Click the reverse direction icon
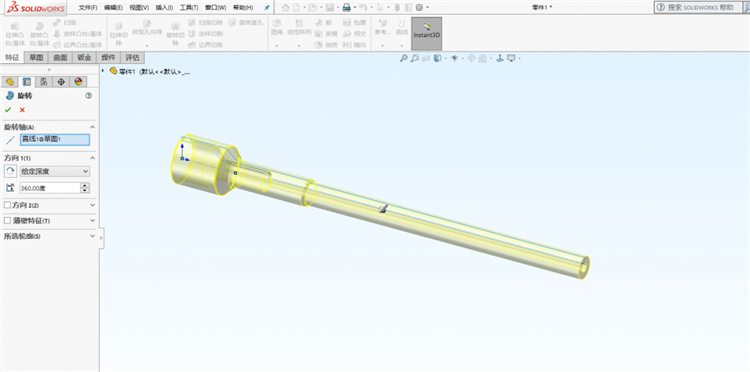Screen dimensions: 750x372 pos(10,171)
